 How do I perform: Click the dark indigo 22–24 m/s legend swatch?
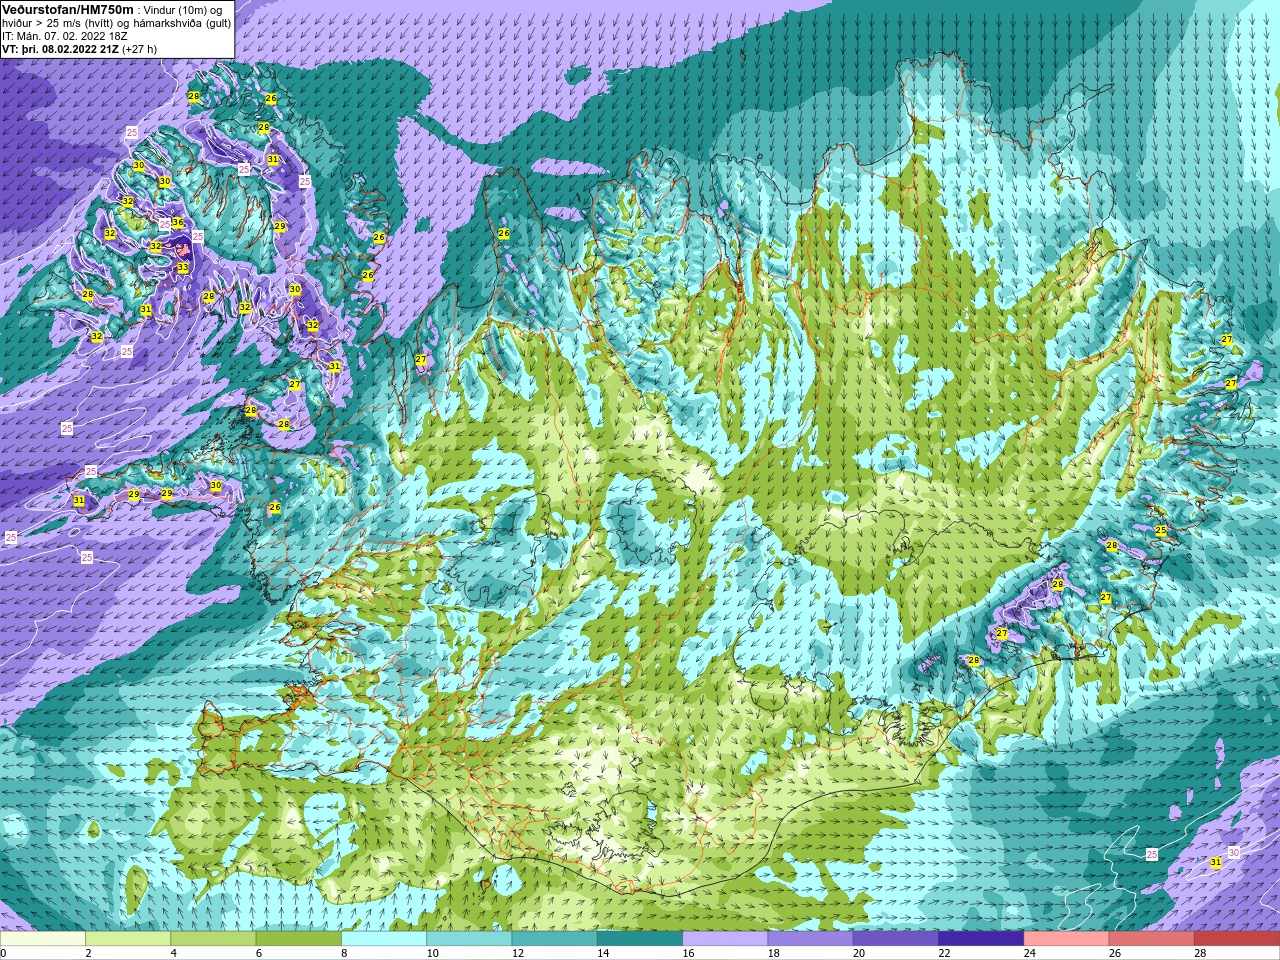(x=981, y=939)
